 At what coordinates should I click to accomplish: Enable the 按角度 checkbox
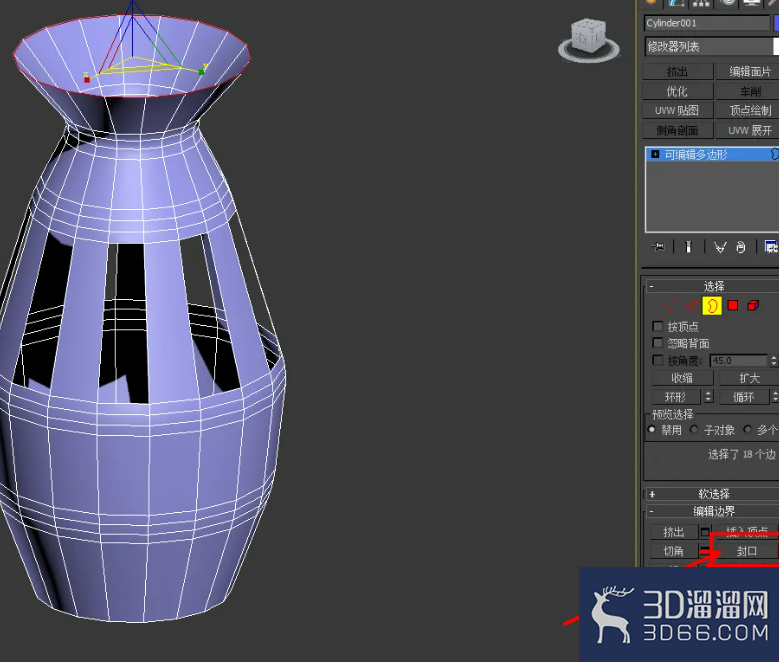[657, 360]
